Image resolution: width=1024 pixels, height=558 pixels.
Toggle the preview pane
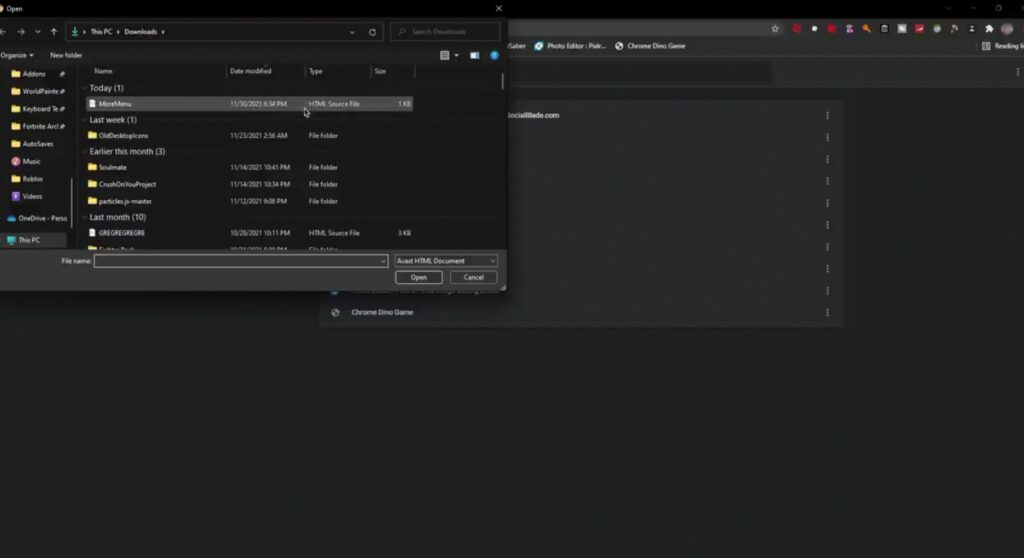pos(475,56)
